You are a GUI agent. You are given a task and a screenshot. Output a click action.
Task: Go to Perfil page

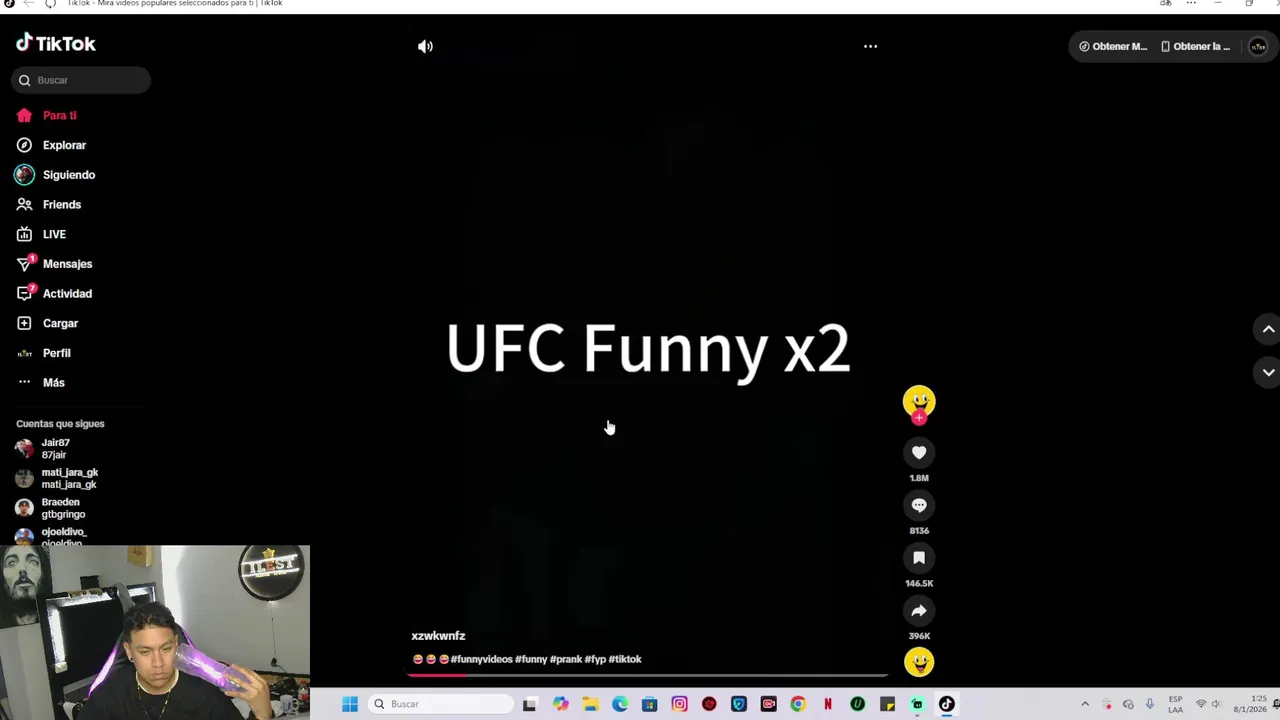tap(56, 353)
